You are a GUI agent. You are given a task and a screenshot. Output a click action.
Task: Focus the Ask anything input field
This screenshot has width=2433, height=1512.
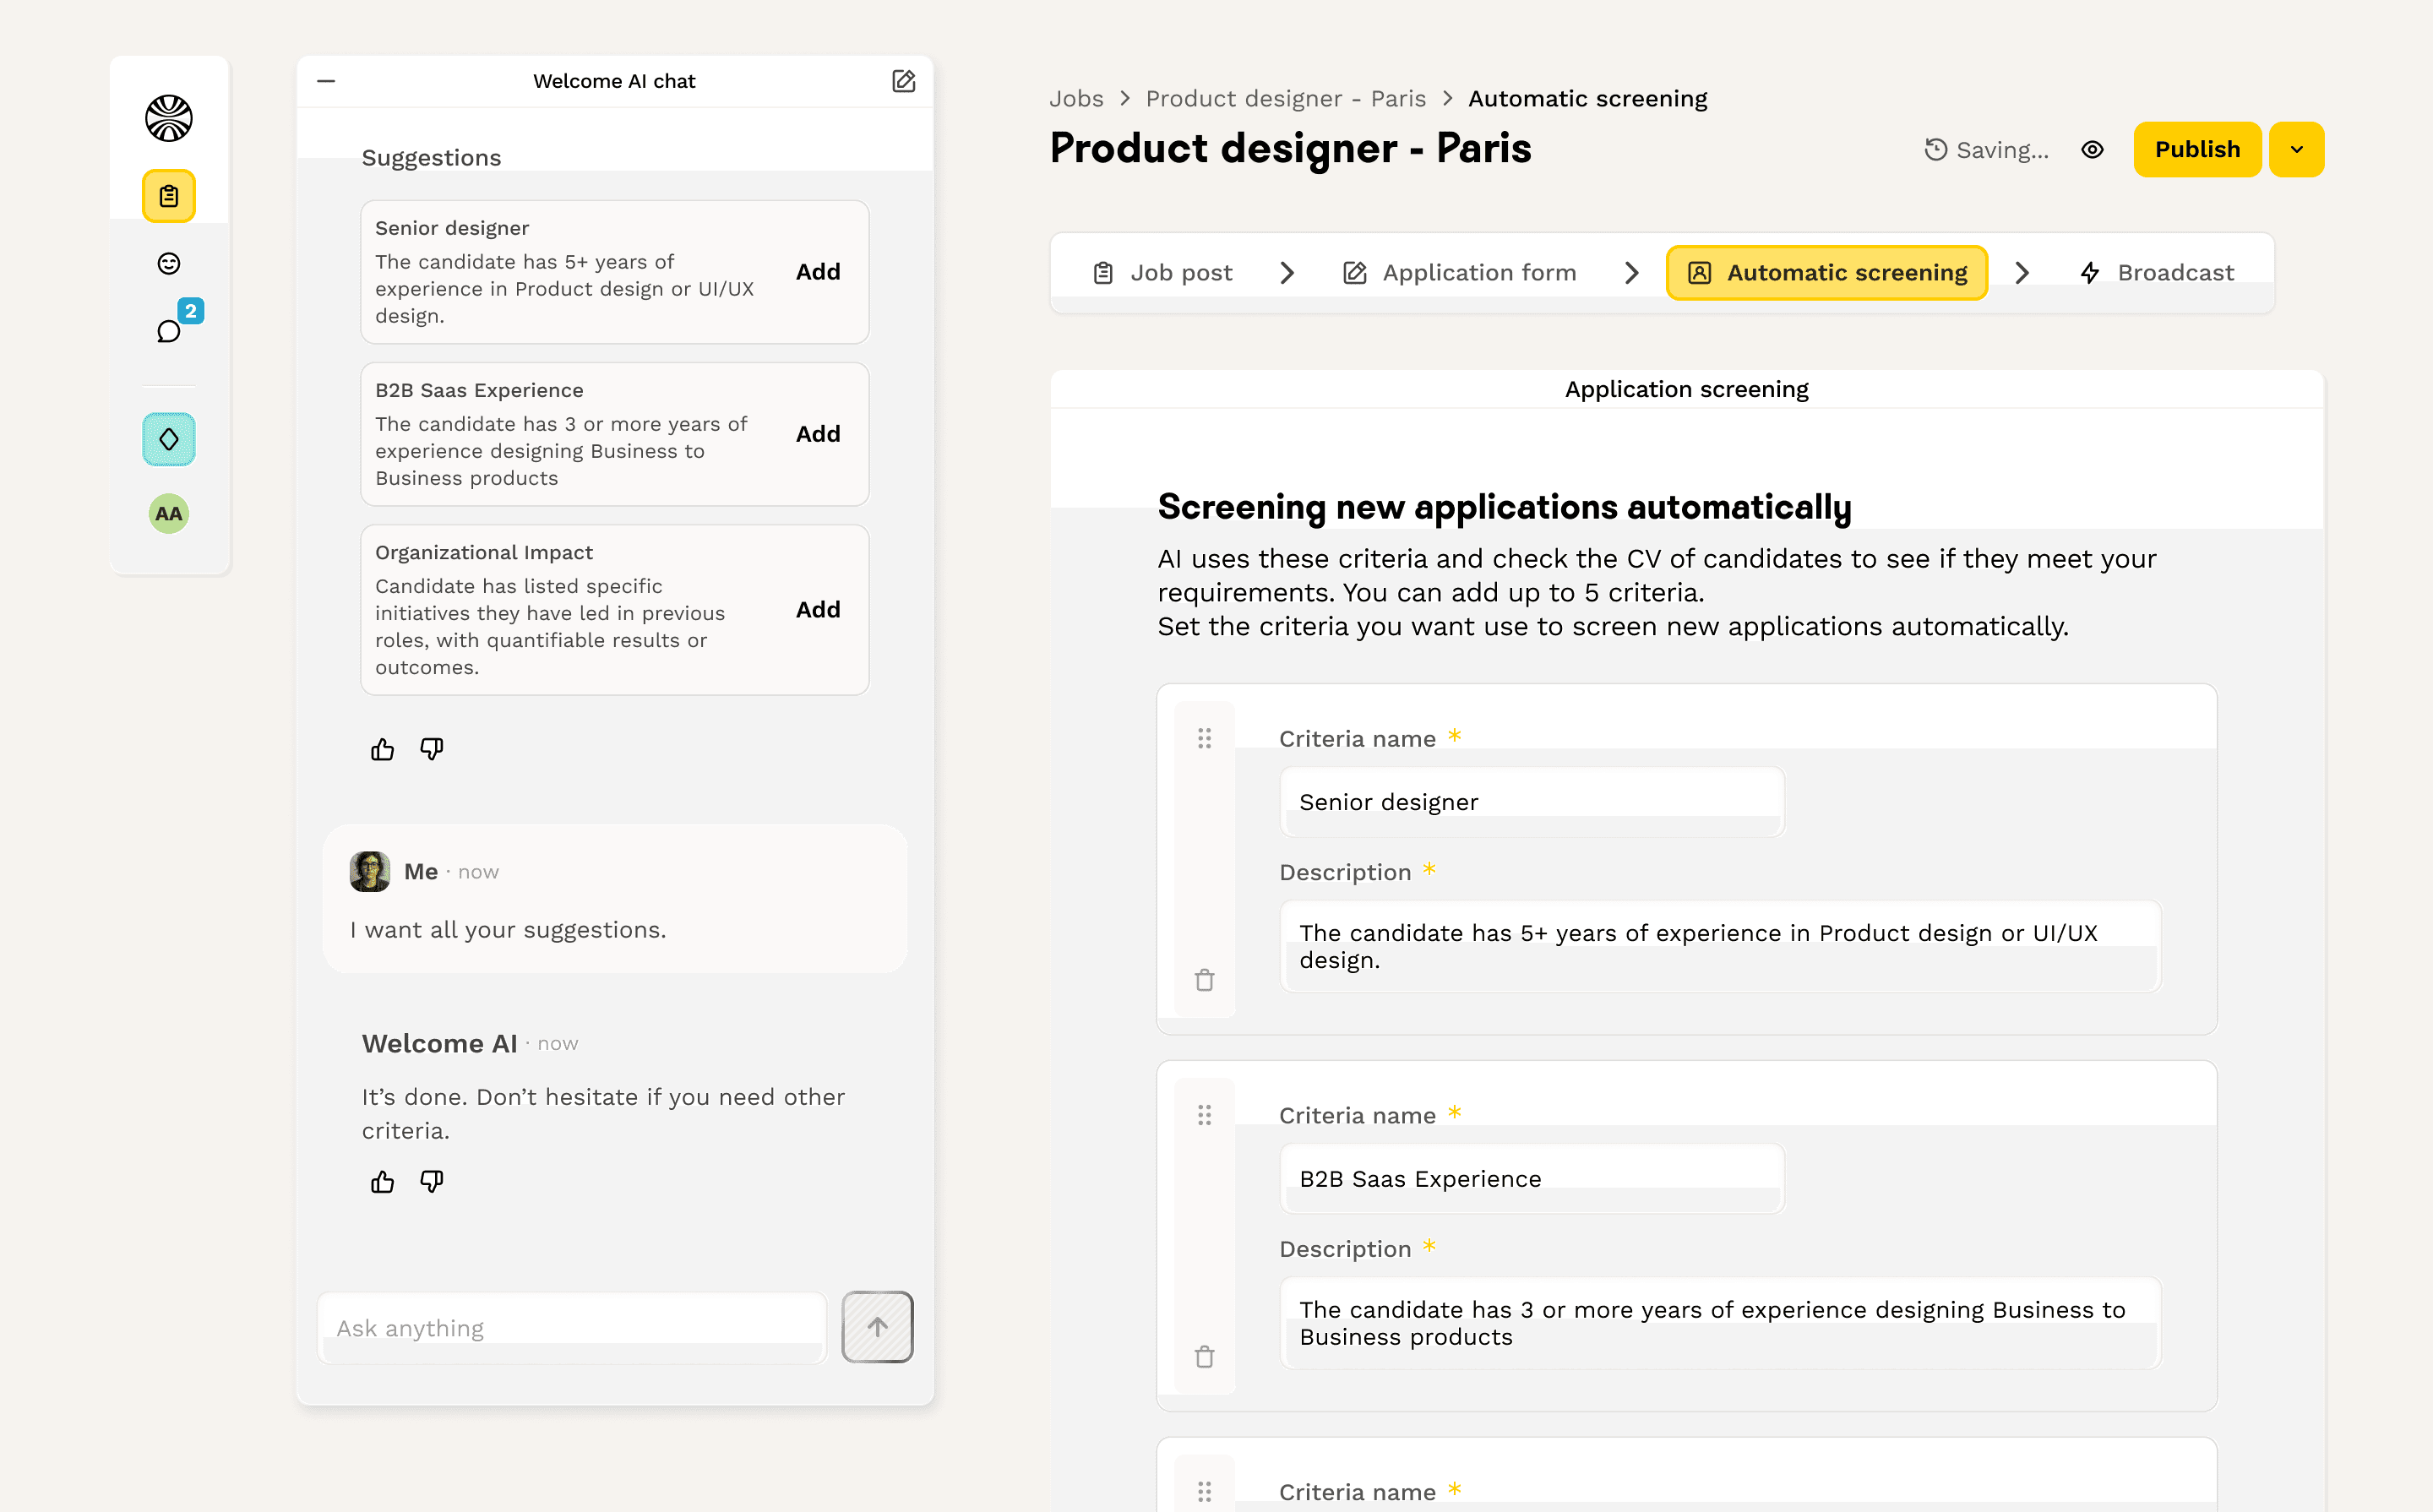[x=572, y=1328]
